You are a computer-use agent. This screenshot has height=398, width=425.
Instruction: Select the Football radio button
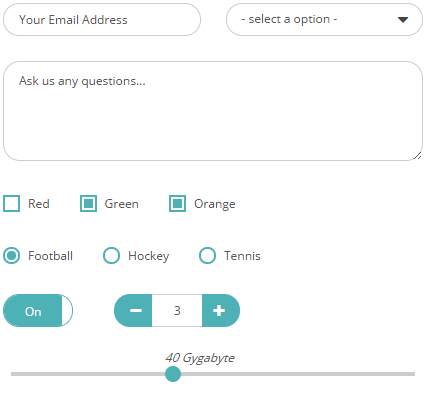[x=12, y=256]
